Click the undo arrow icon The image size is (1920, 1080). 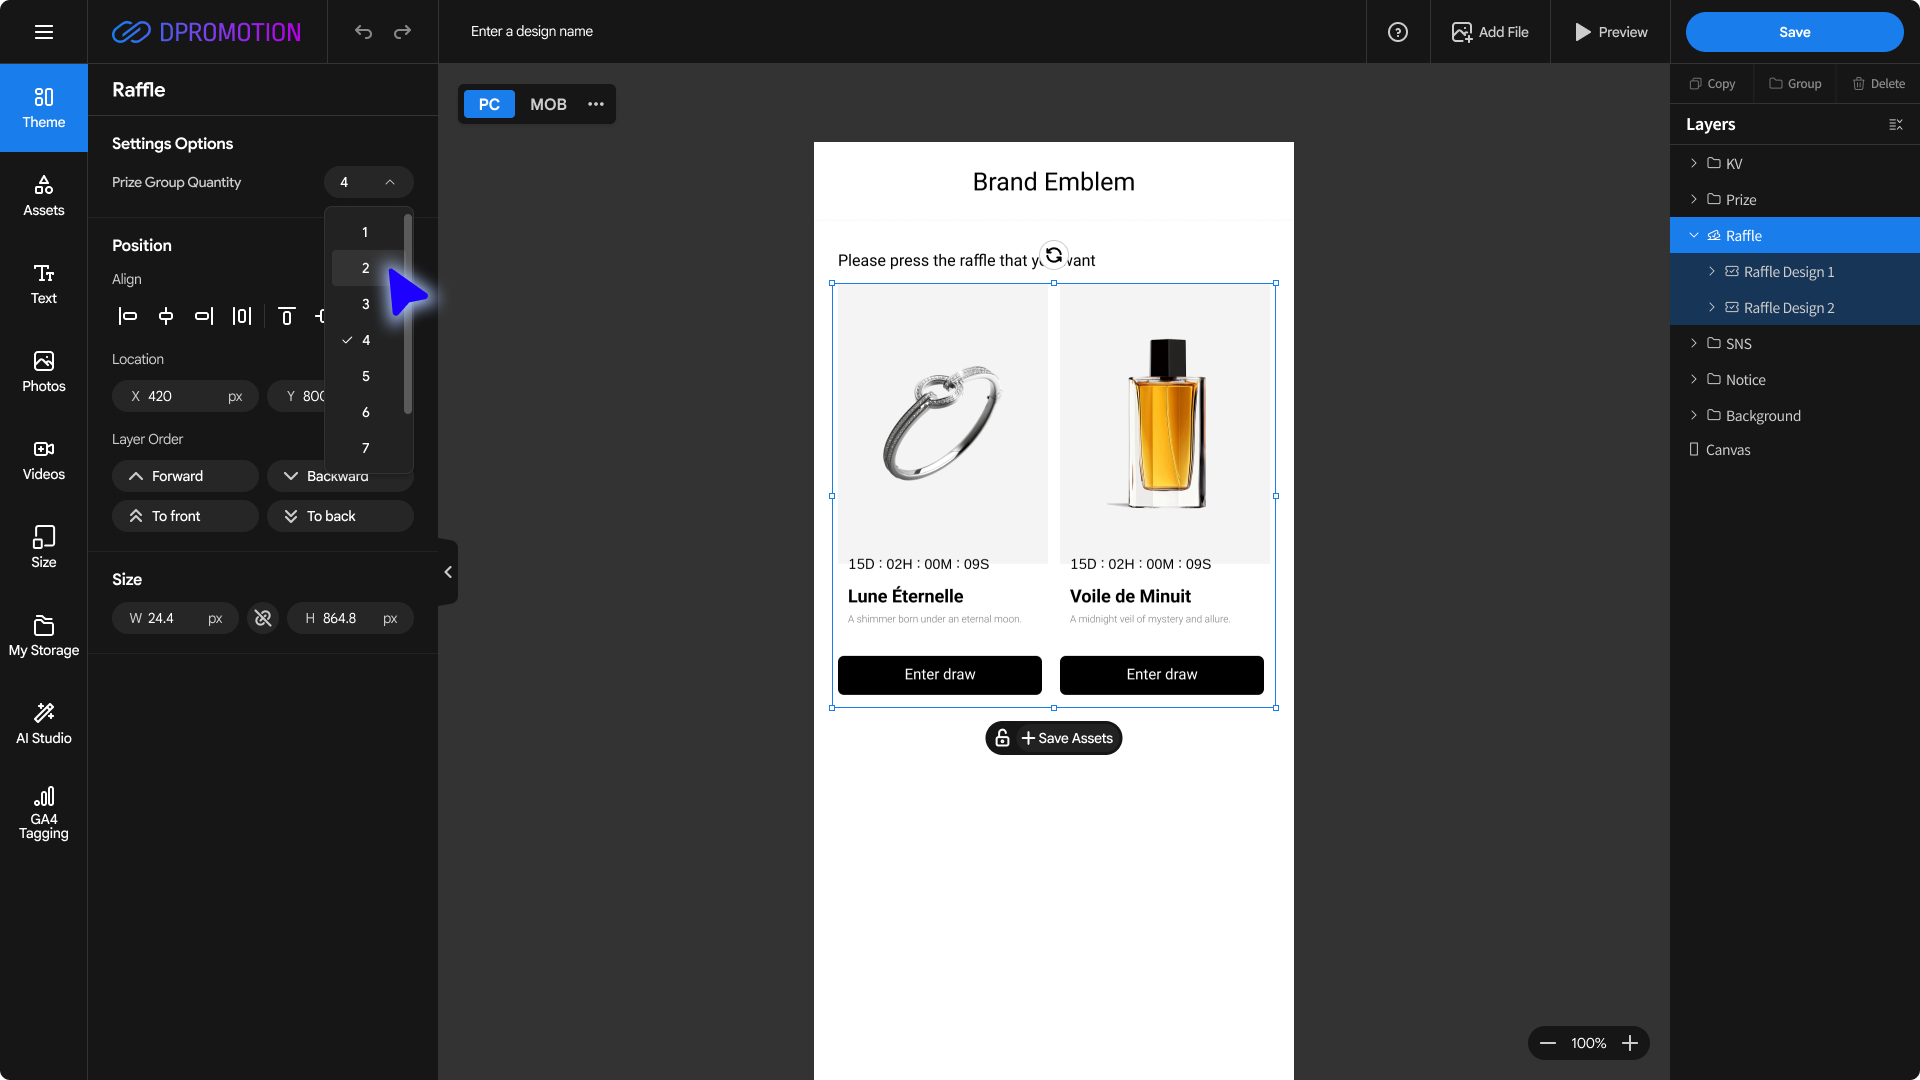(363, 32)
